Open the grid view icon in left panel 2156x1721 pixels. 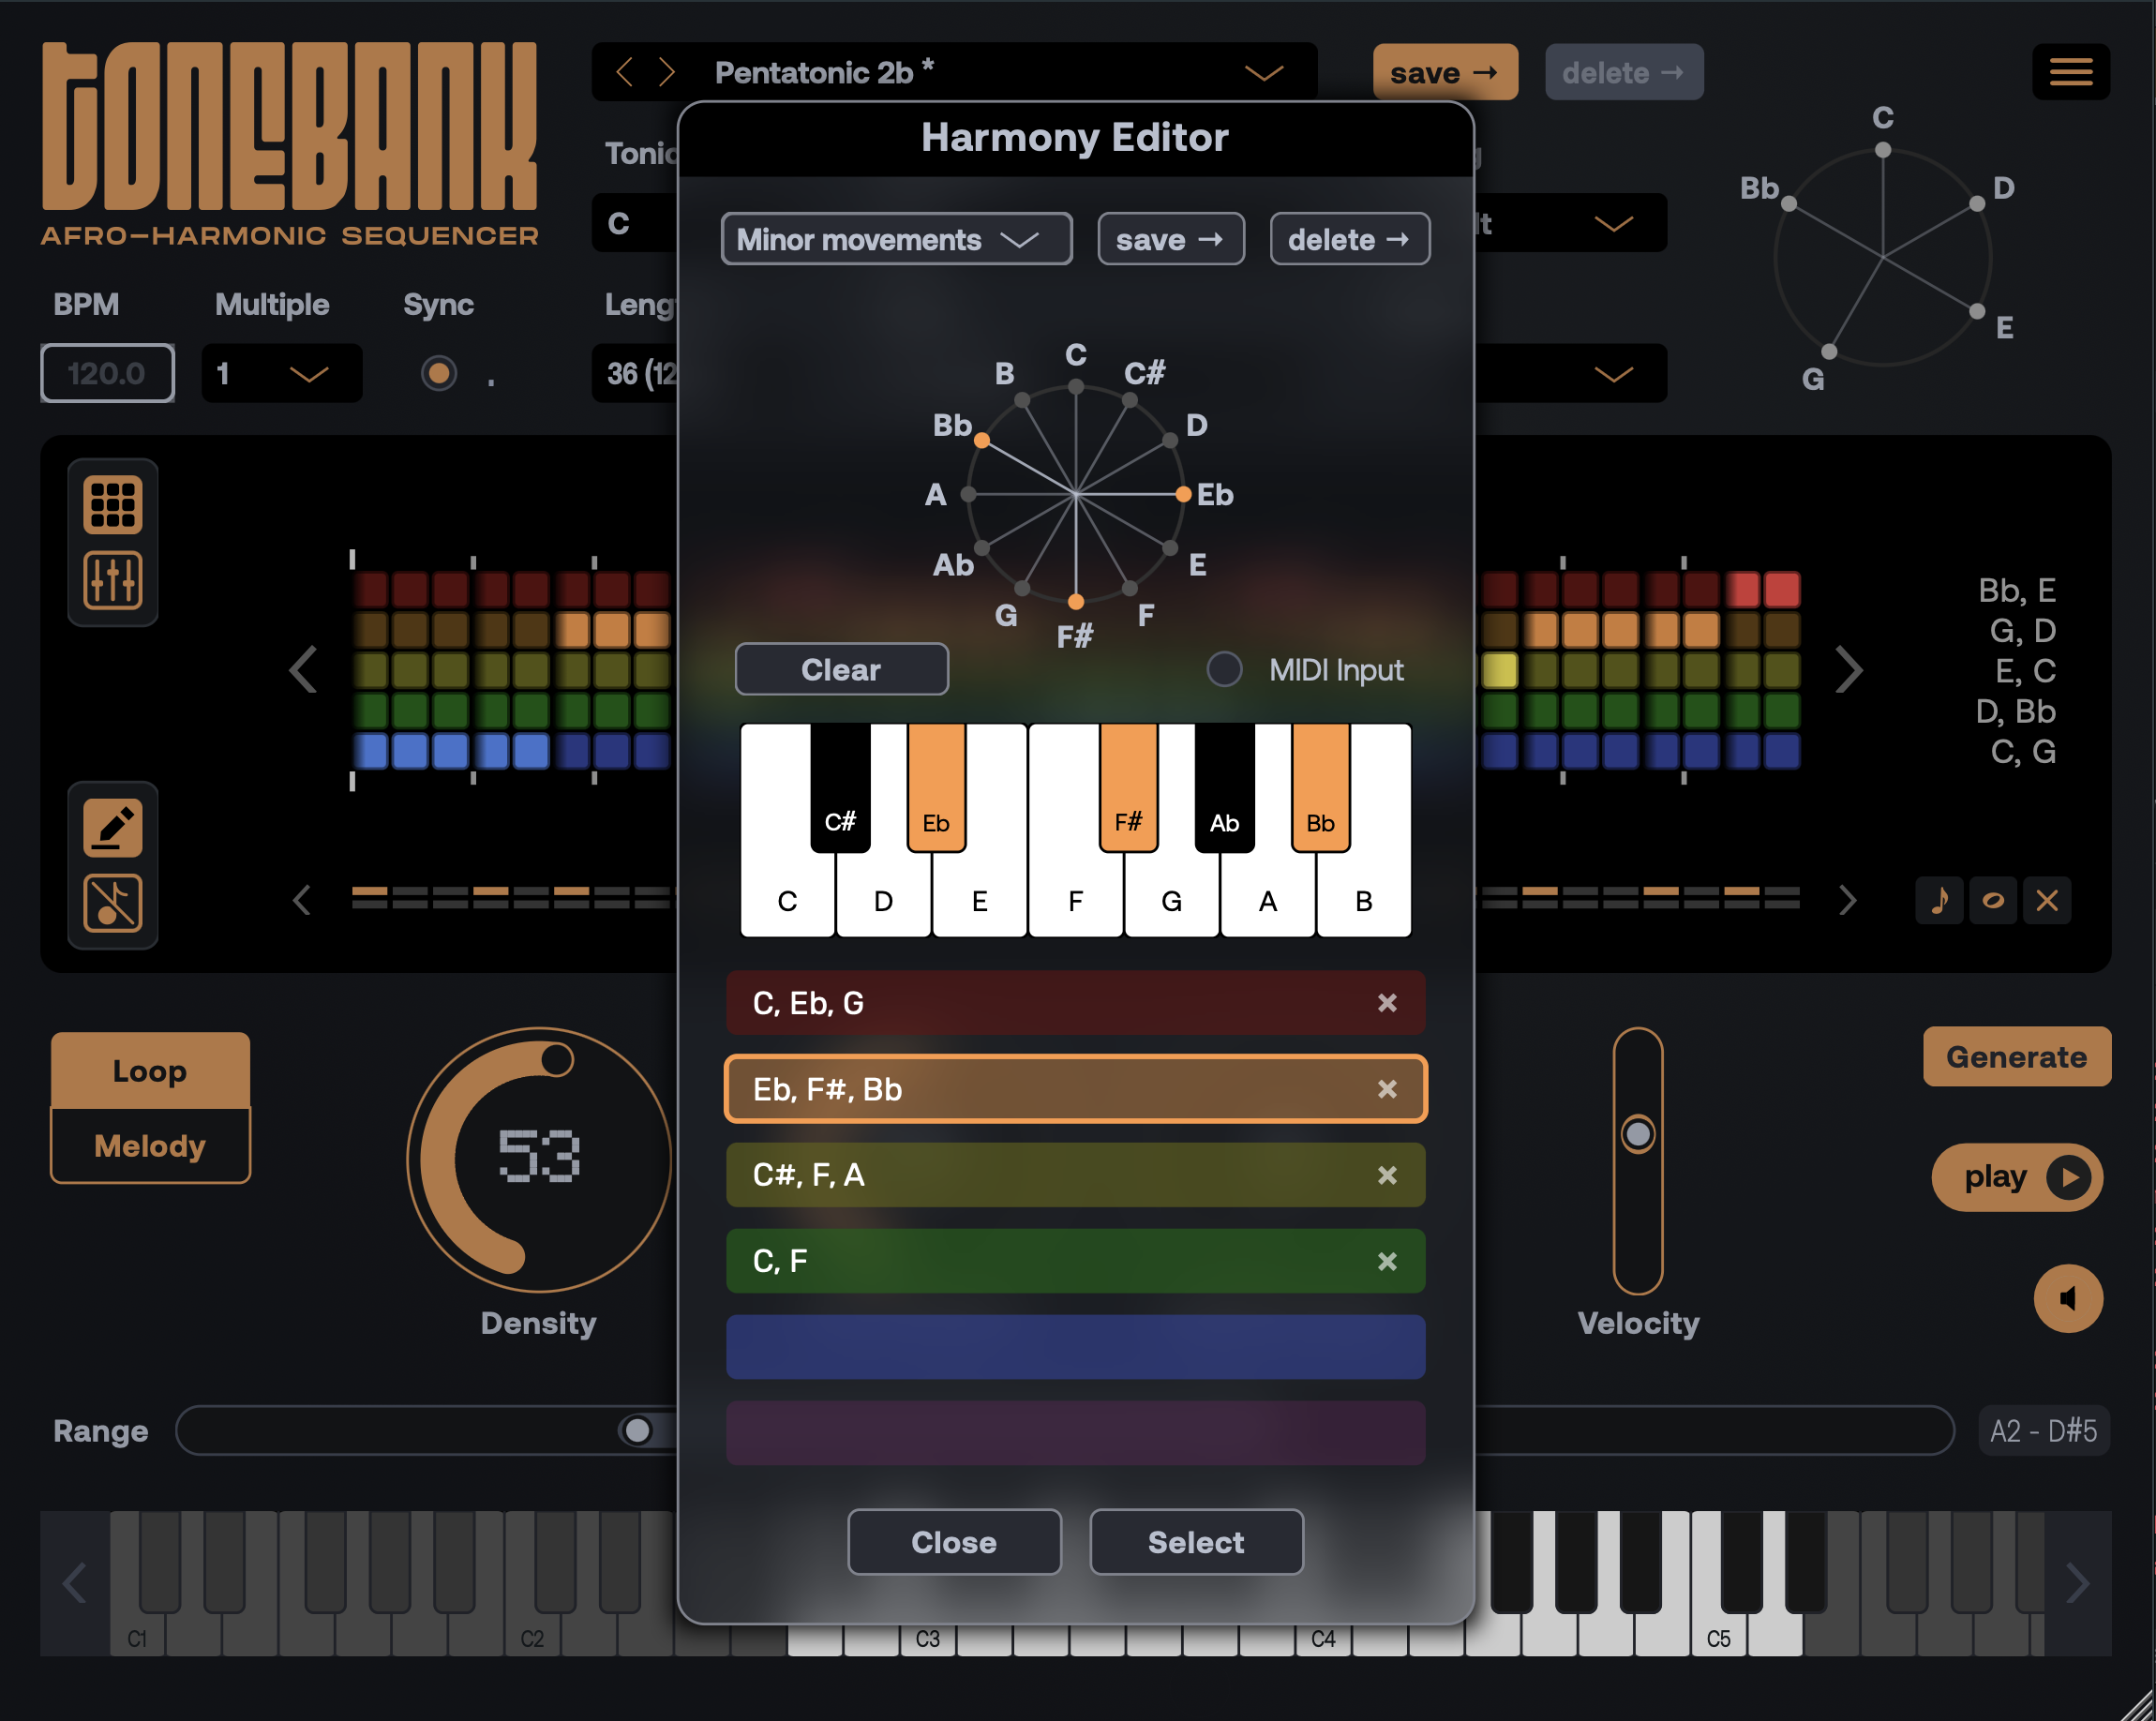point(112,505)
